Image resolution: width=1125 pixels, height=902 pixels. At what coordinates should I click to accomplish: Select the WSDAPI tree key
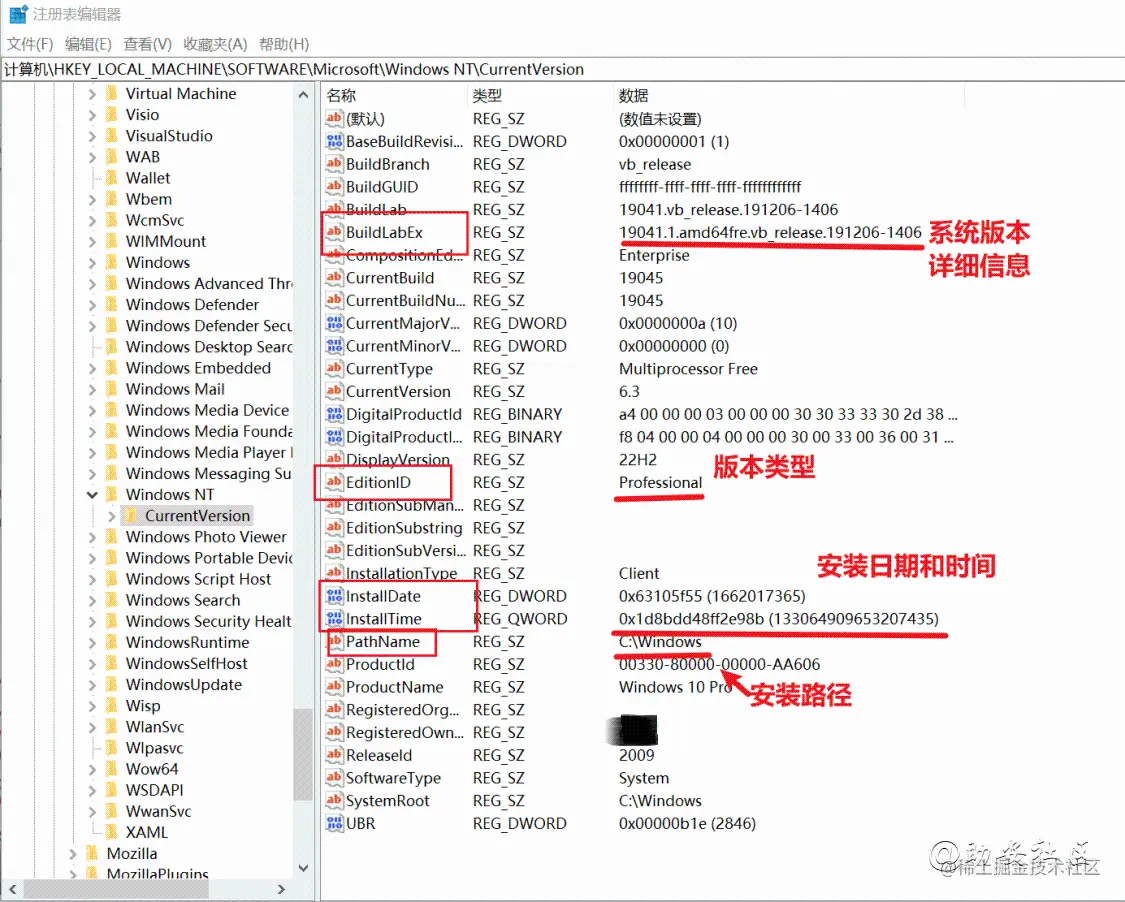[154, 790]
